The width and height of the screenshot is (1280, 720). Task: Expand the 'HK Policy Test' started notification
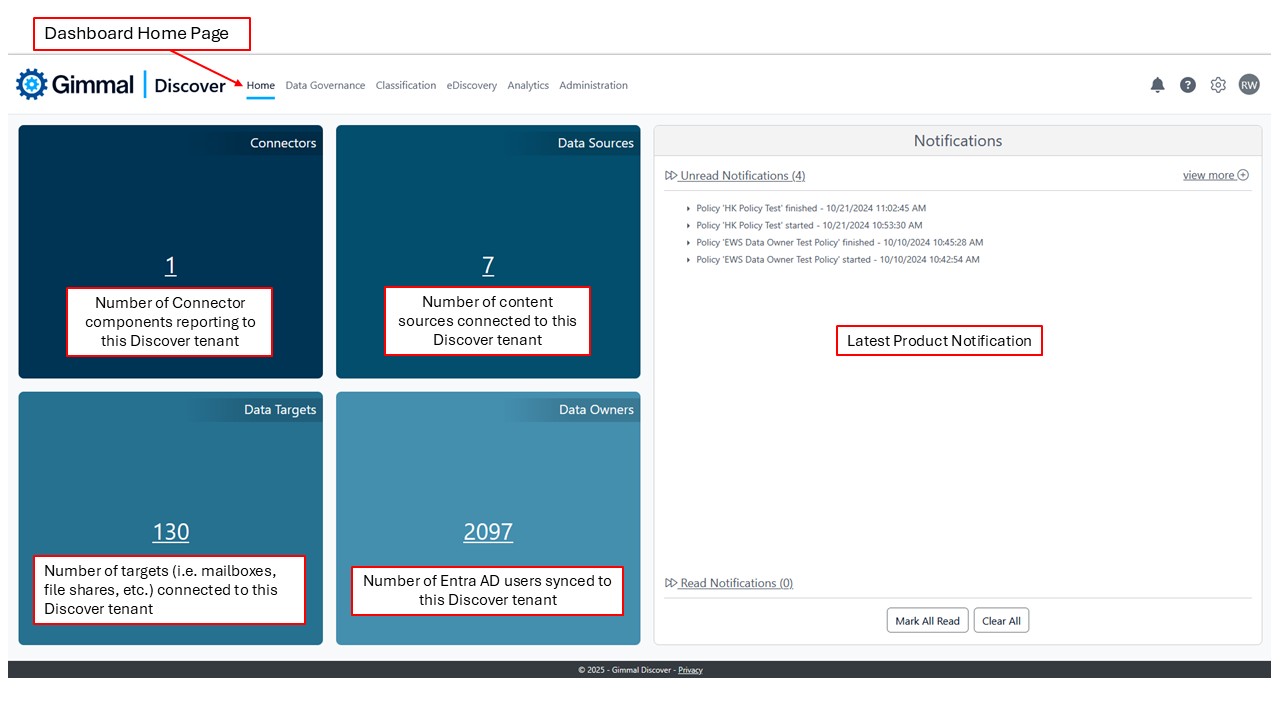[x=688, y=225]
